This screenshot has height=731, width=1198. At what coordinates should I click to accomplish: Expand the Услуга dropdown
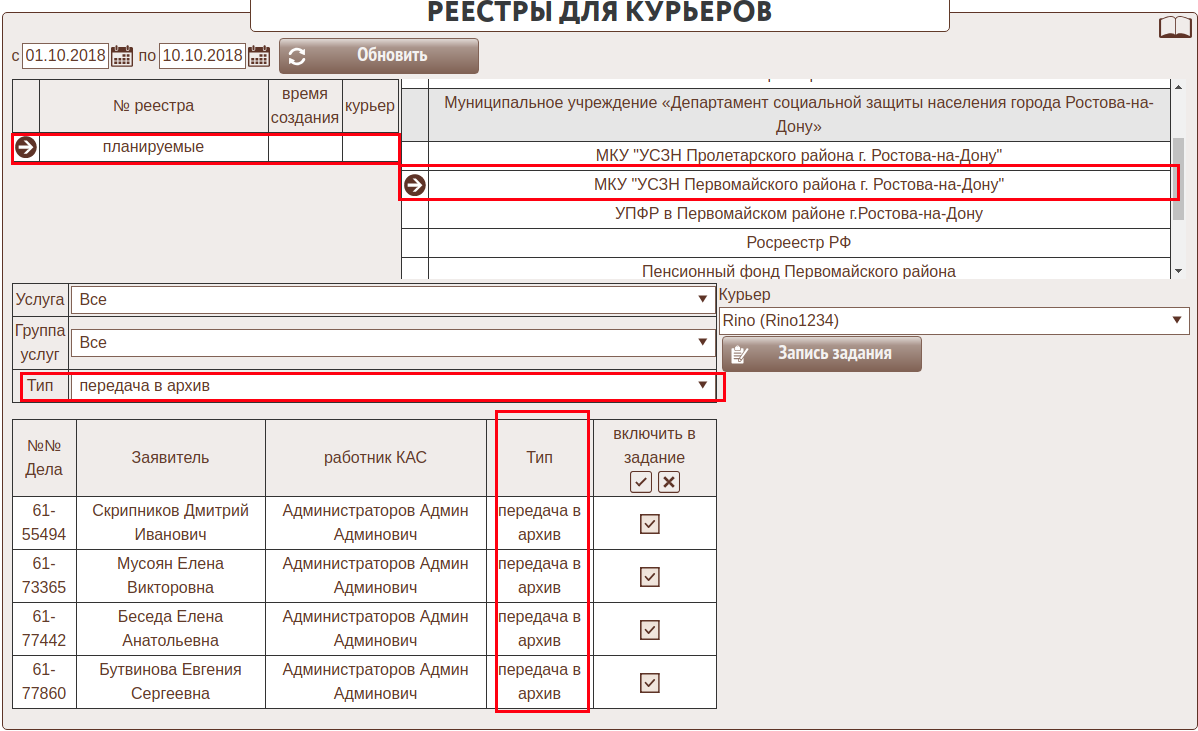(392, 300)
